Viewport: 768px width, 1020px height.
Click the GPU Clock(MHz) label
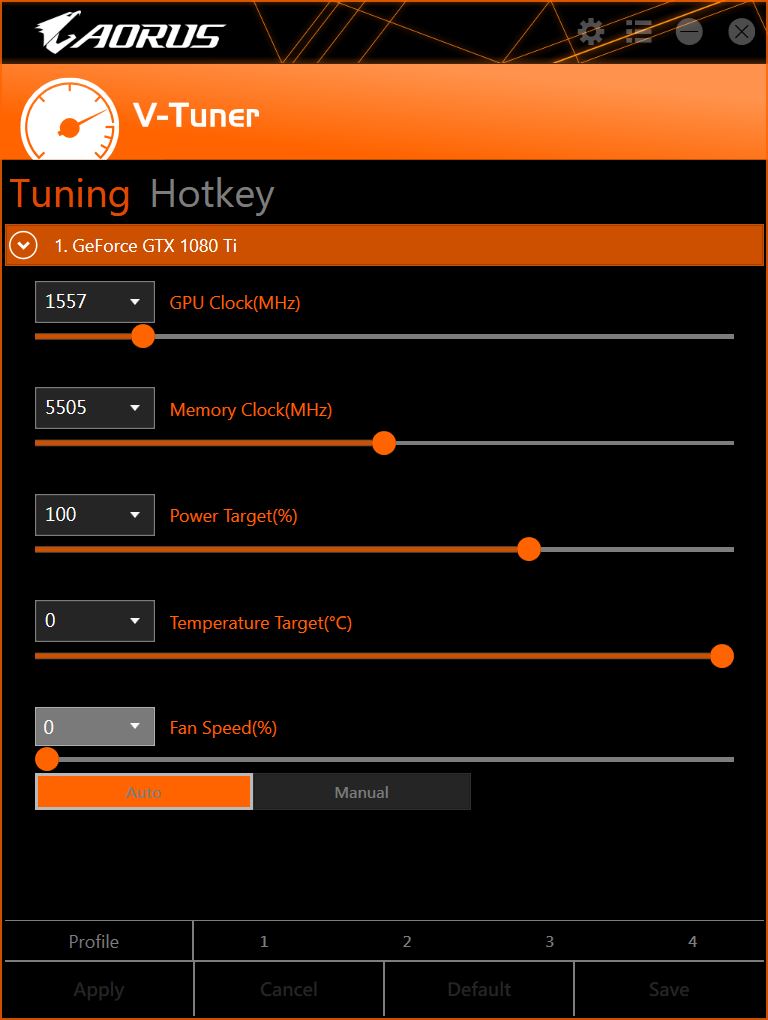pos(235,303)
